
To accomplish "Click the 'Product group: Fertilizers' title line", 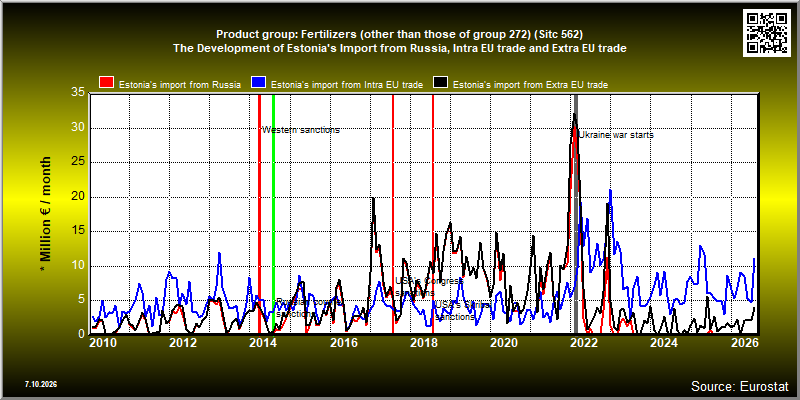I will click(x=399, y=35).
